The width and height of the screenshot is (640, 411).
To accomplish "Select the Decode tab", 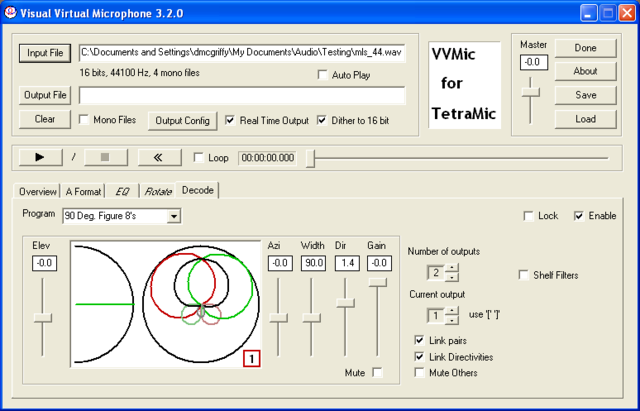I will 198,190.
